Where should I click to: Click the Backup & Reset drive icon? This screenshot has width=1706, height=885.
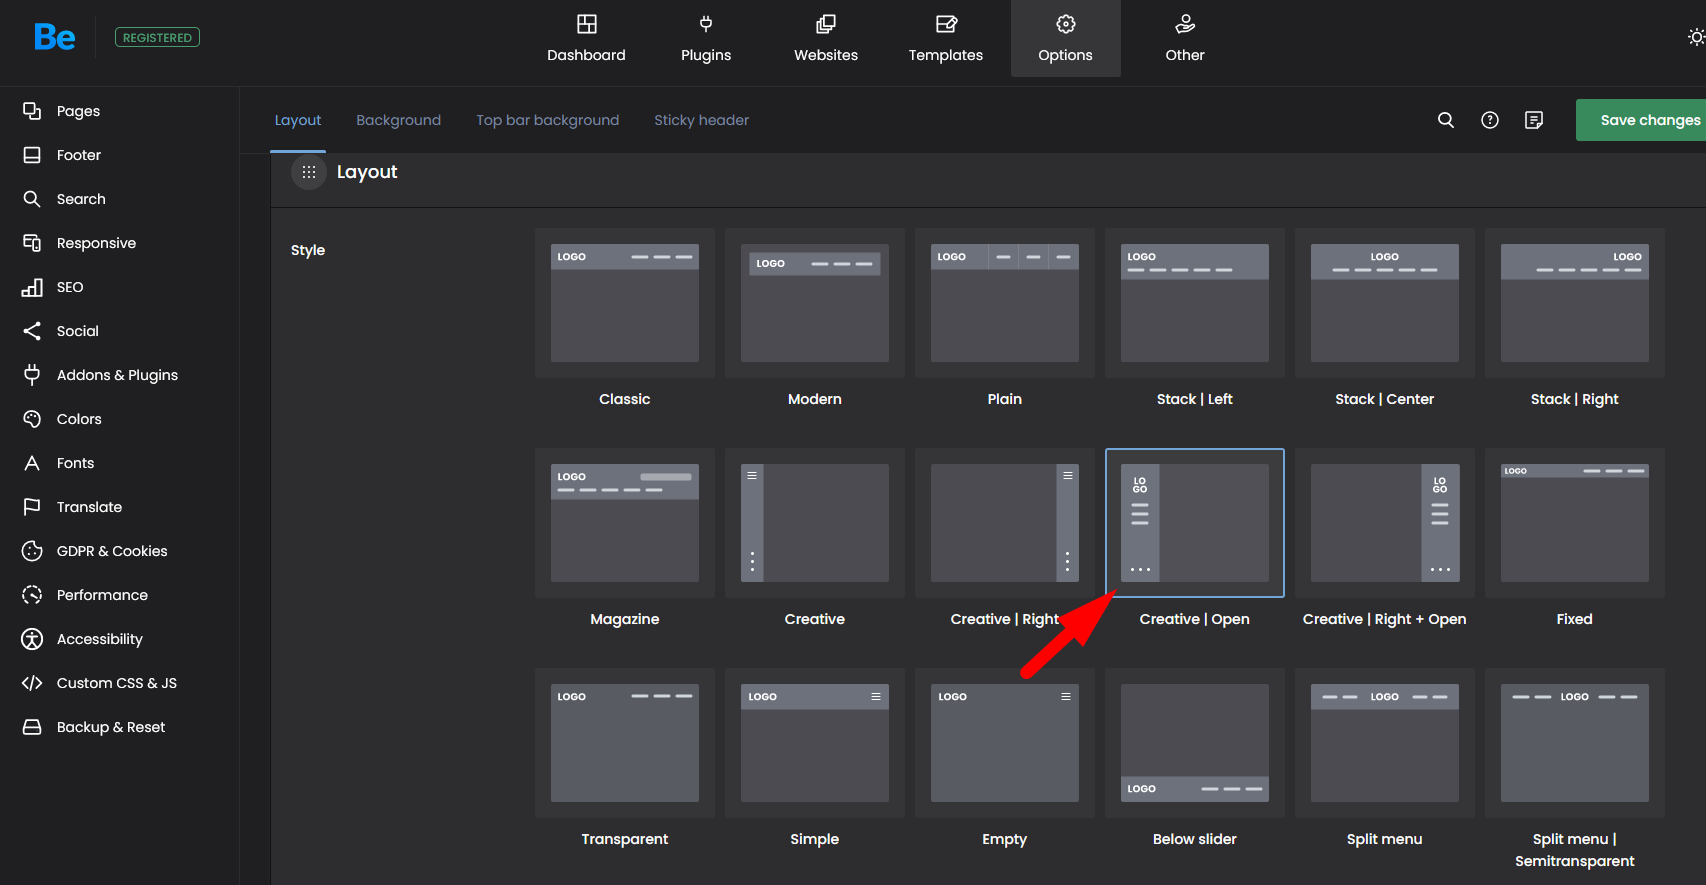click(32, 727)
